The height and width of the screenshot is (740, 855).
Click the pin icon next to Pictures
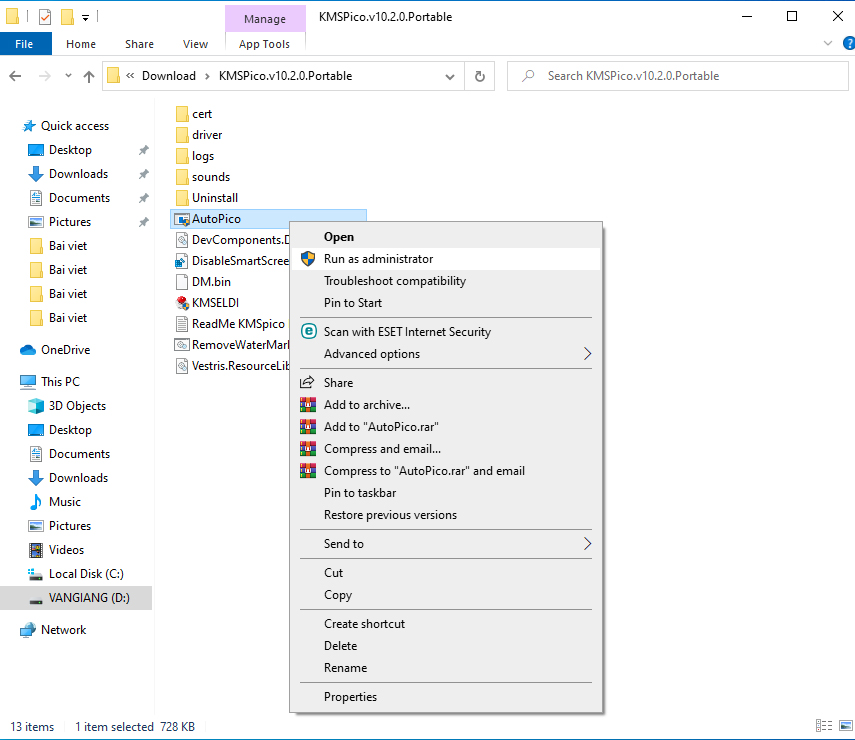143,222
